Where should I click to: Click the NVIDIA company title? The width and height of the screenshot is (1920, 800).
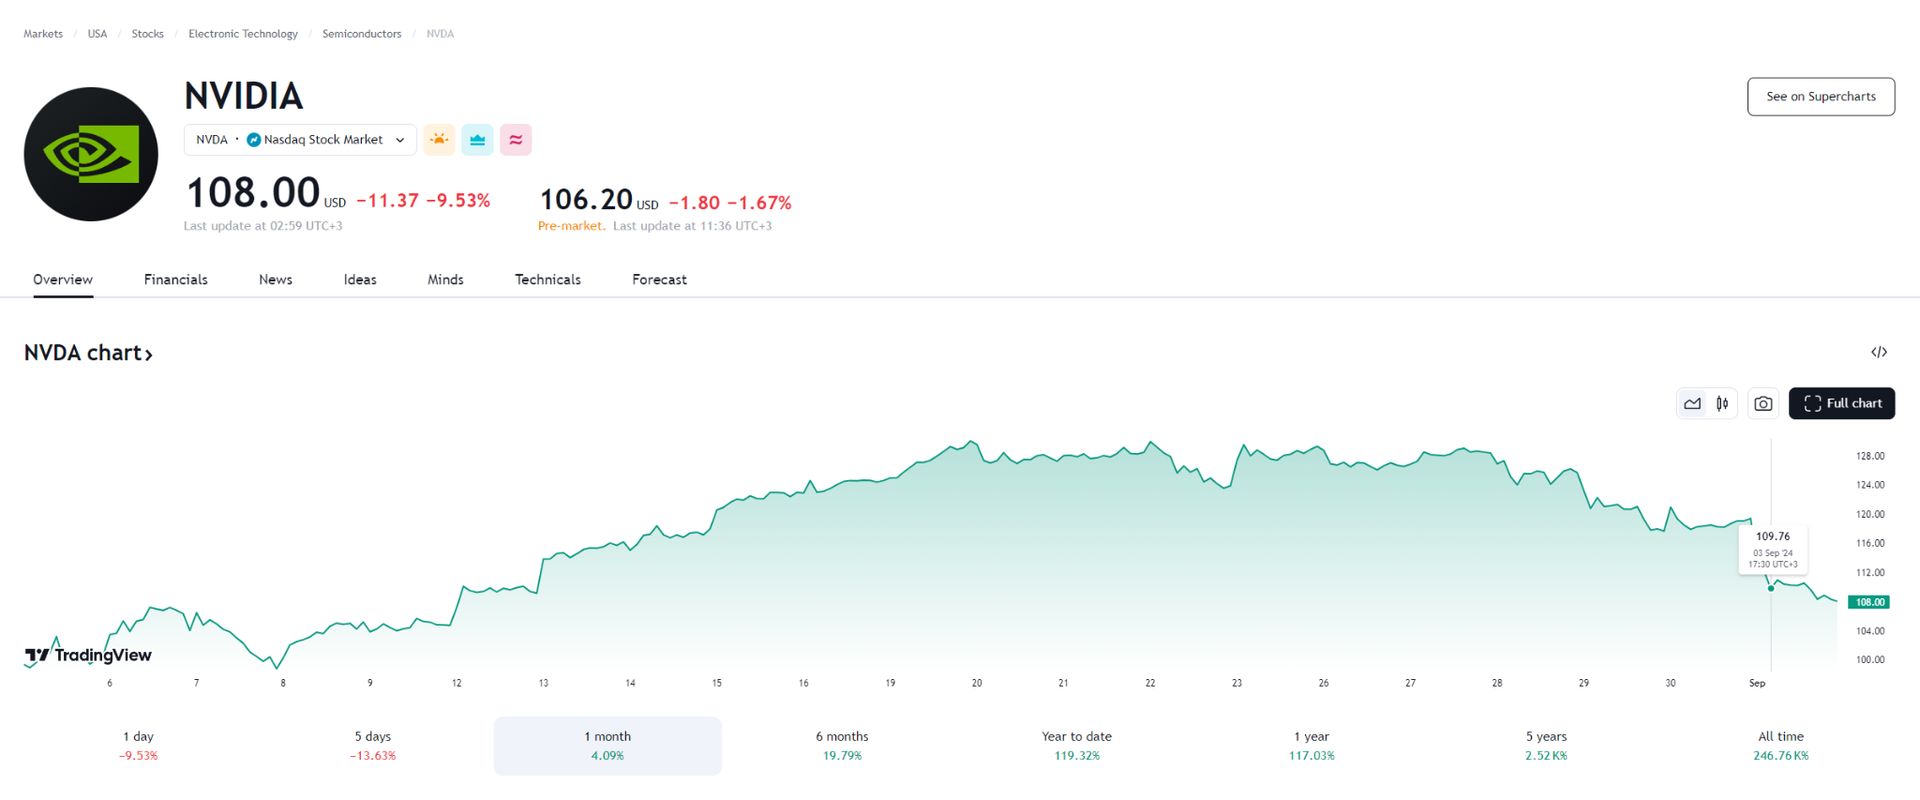point(244,96)
